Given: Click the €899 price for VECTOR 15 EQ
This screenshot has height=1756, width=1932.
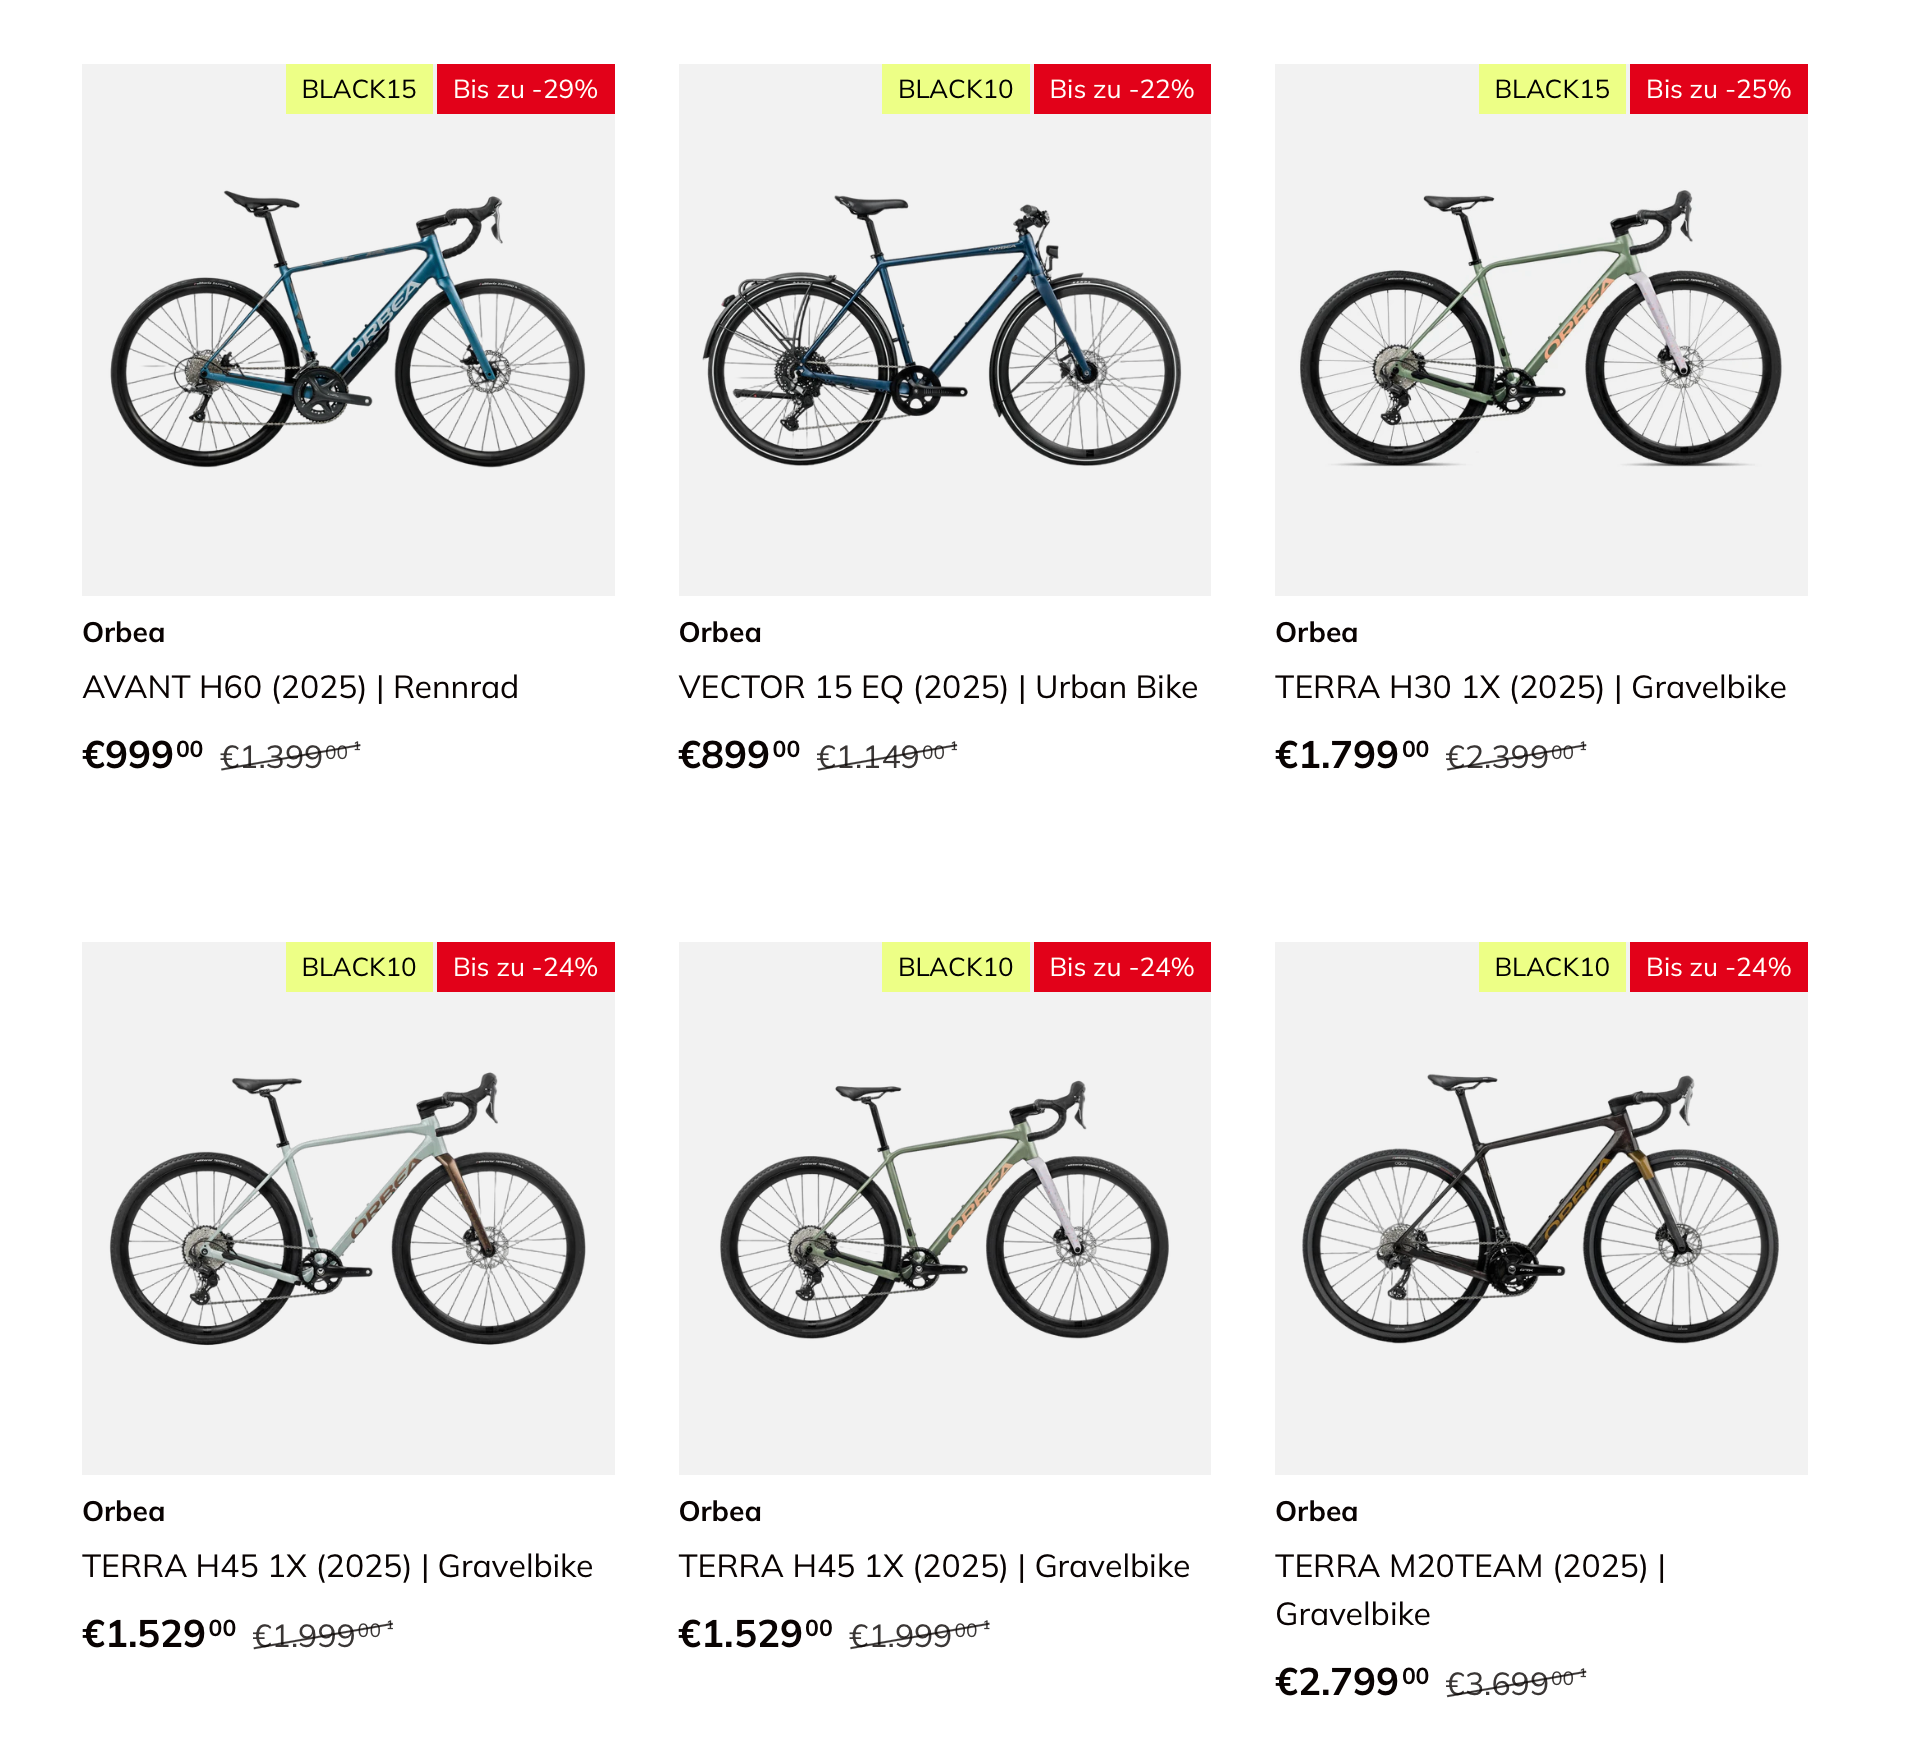Looking at the screenshot, I should click(738, 755).
